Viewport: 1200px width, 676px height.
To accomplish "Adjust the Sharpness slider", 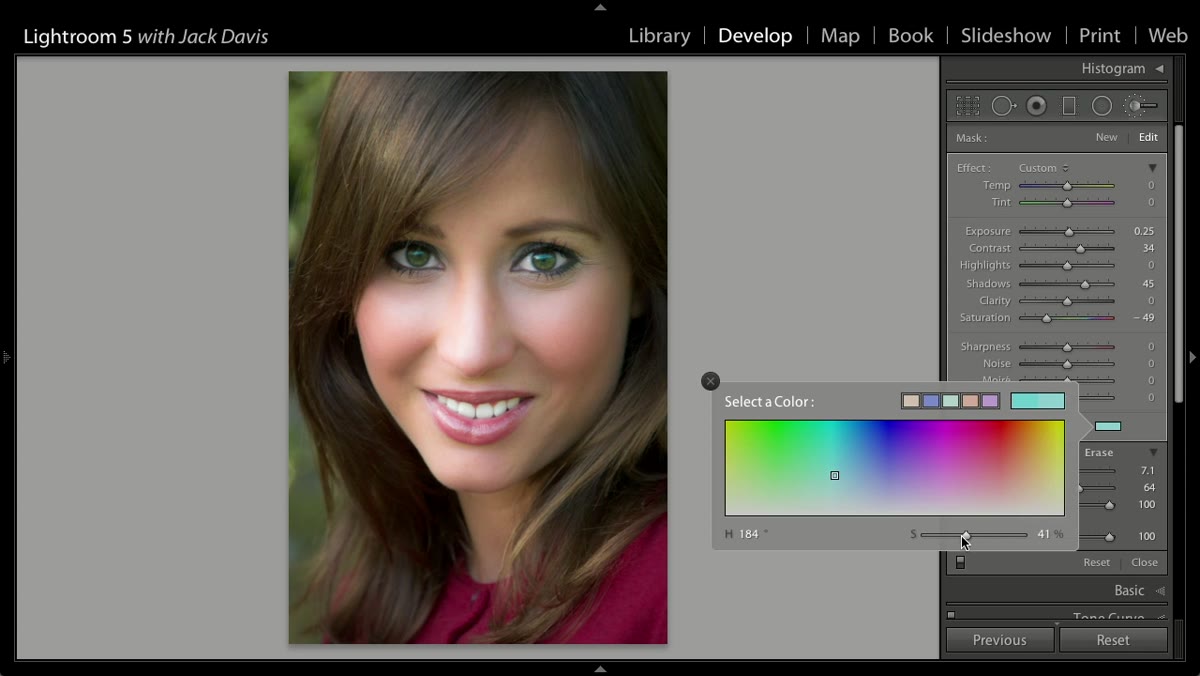I will 1066,347.
